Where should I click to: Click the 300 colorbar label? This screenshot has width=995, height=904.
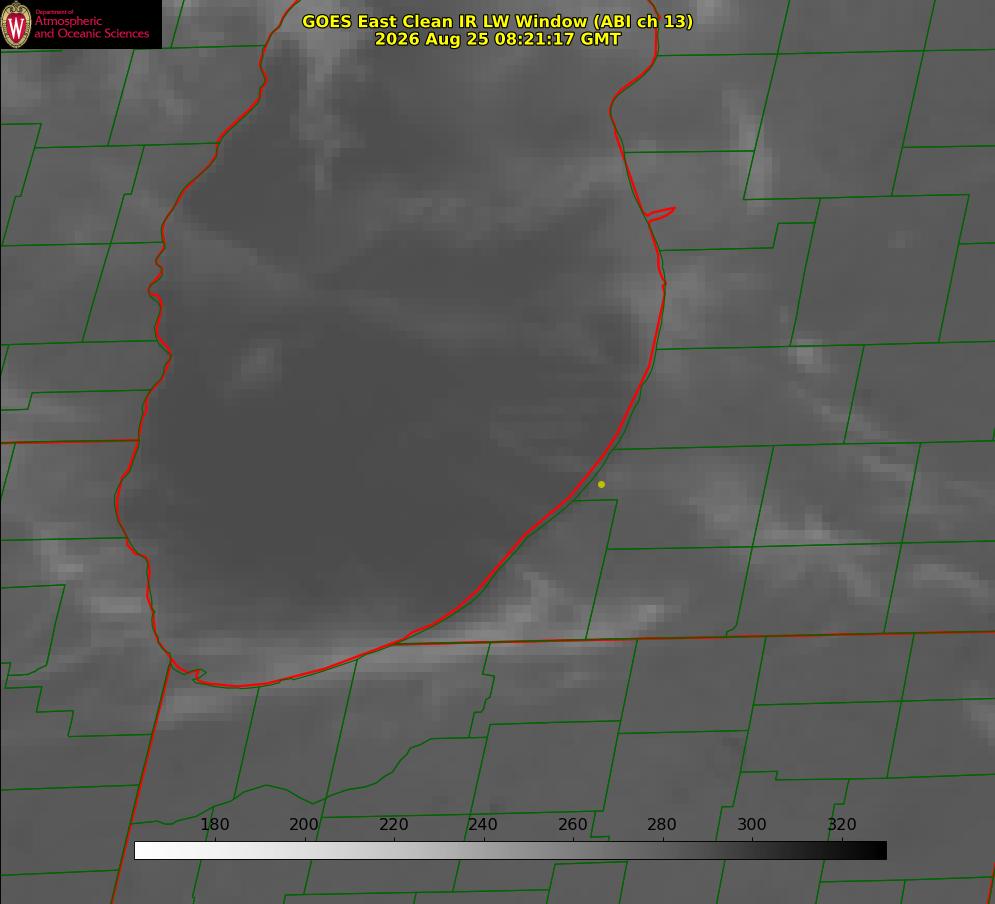click(752, 824)
